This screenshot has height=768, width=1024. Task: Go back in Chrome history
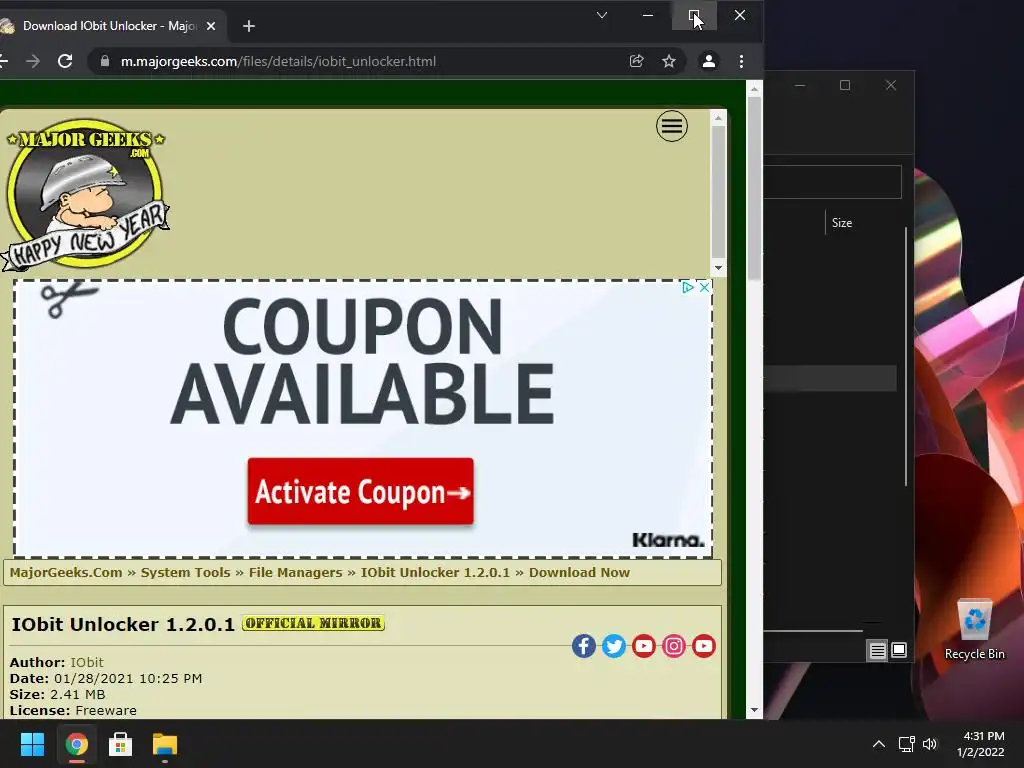coord(3,61)
